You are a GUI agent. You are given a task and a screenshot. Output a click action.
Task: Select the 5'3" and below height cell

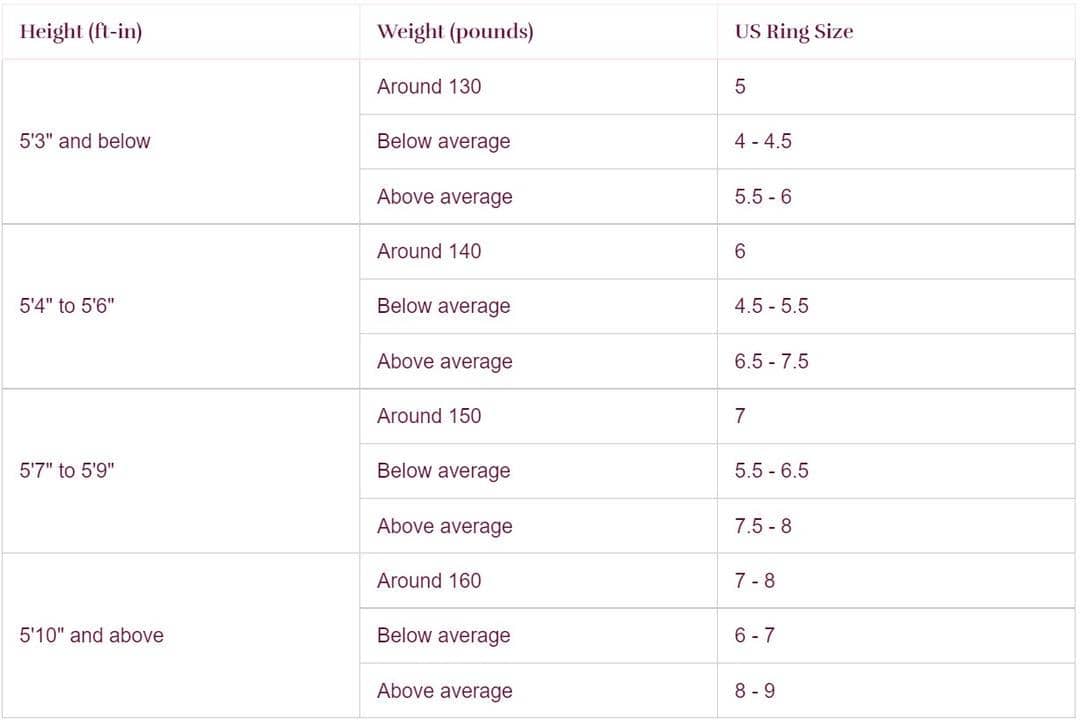tap(85, 142)
